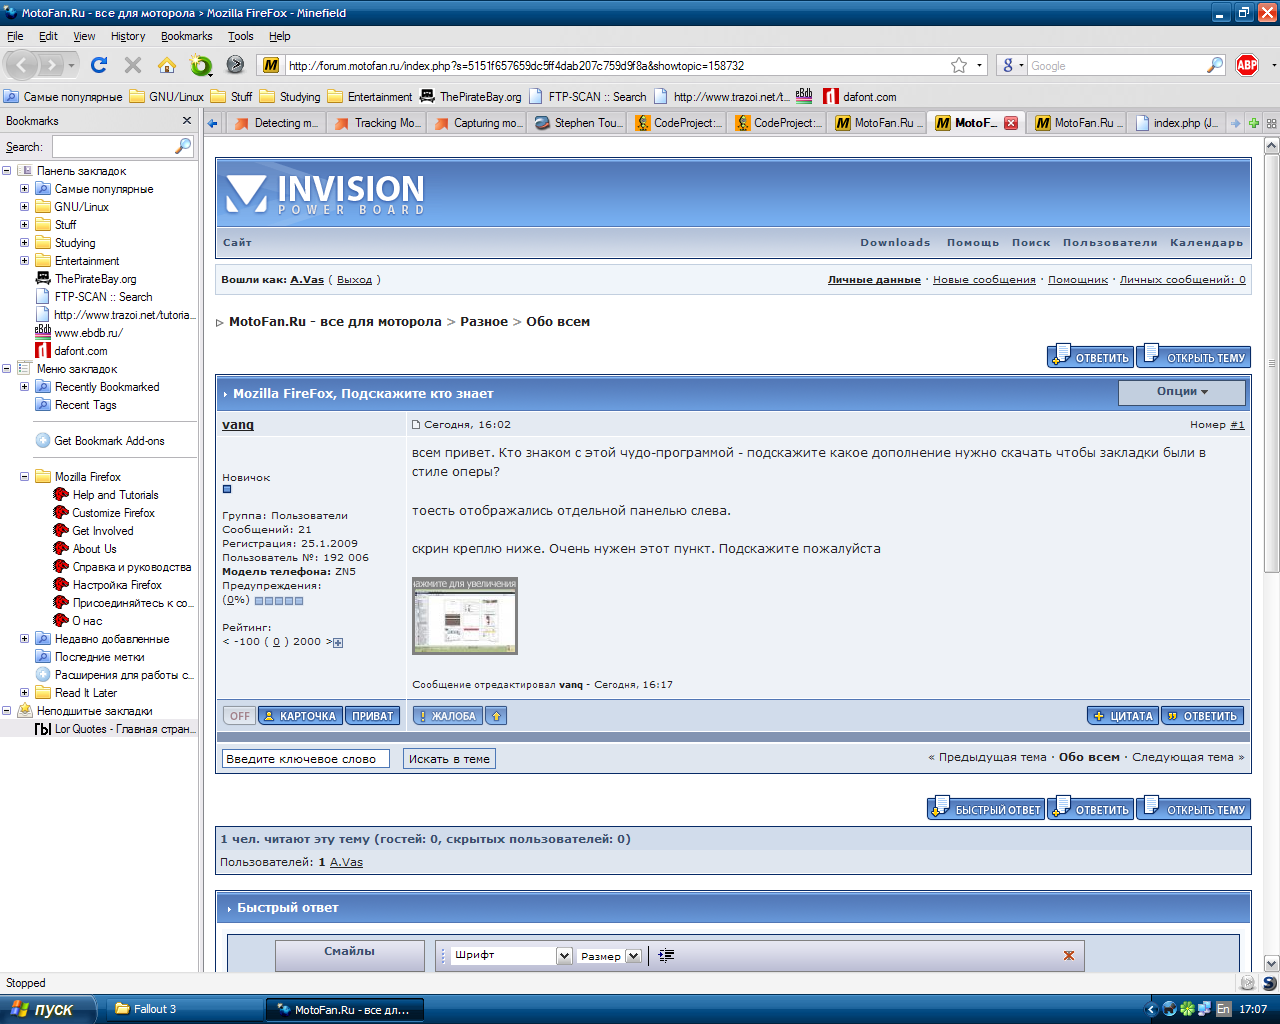Expand the Stuff bookmark folder
Screen dimensions: 1280x1024
click(24, 225)
